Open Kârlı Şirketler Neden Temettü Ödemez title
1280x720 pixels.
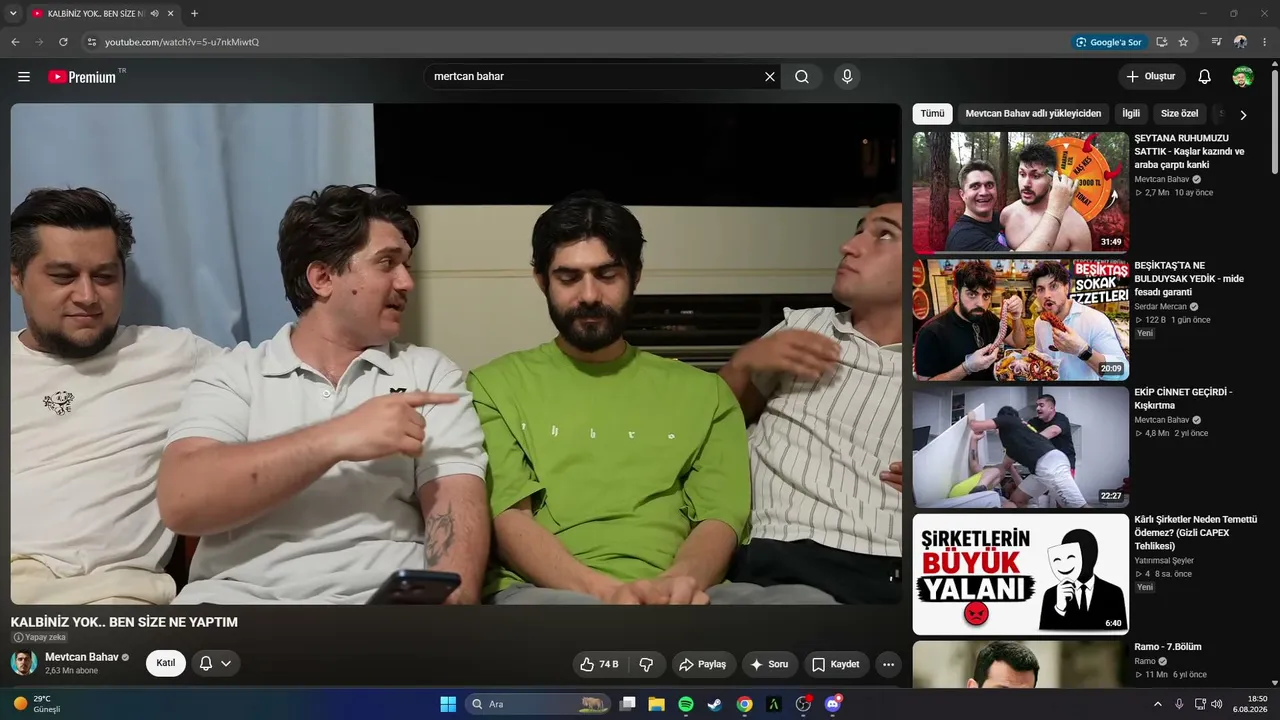(x=1195, y=533)
